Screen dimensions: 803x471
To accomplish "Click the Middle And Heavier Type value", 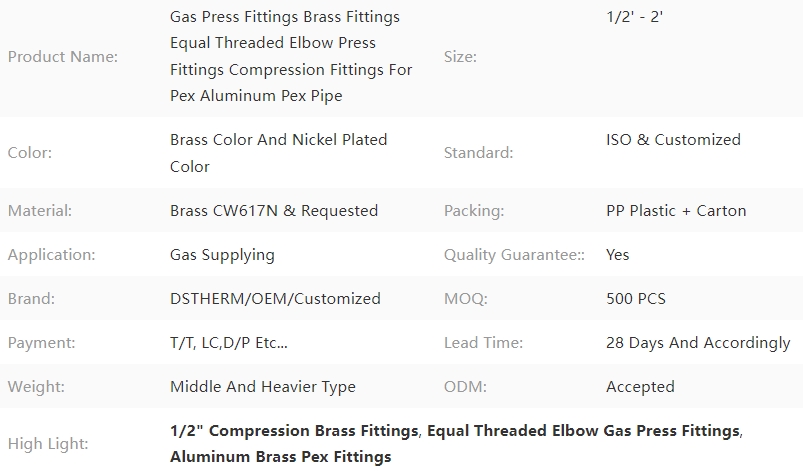I will [263, 387].
